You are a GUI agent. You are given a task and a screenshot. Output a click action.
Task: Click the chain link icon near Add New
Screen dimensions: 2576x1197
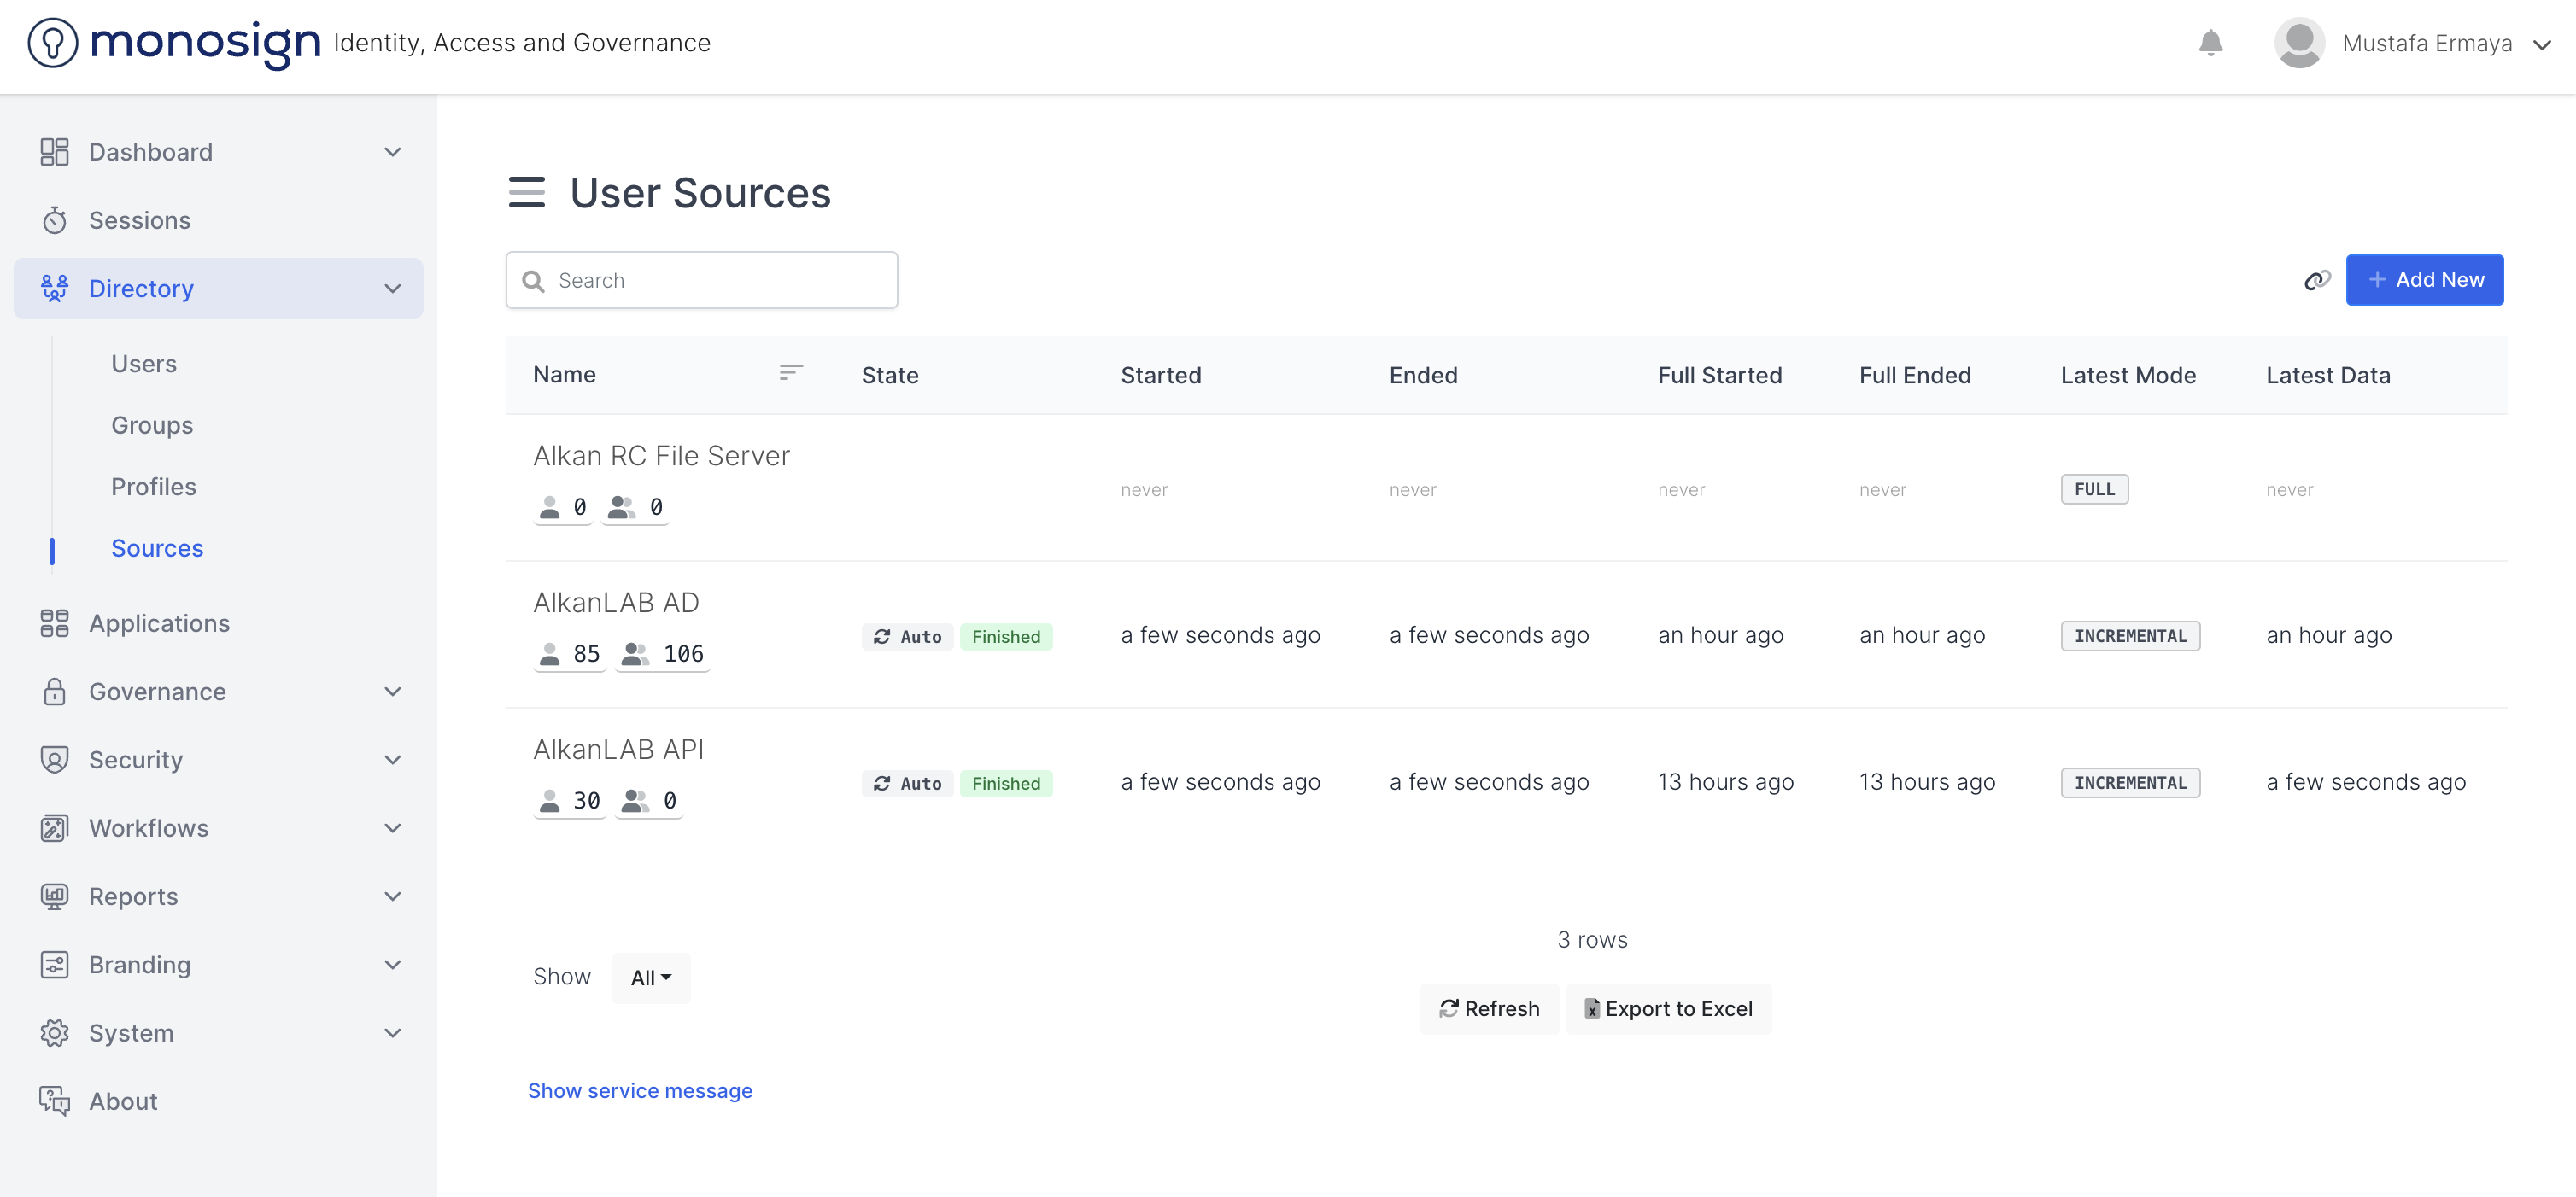(2316, 280)
